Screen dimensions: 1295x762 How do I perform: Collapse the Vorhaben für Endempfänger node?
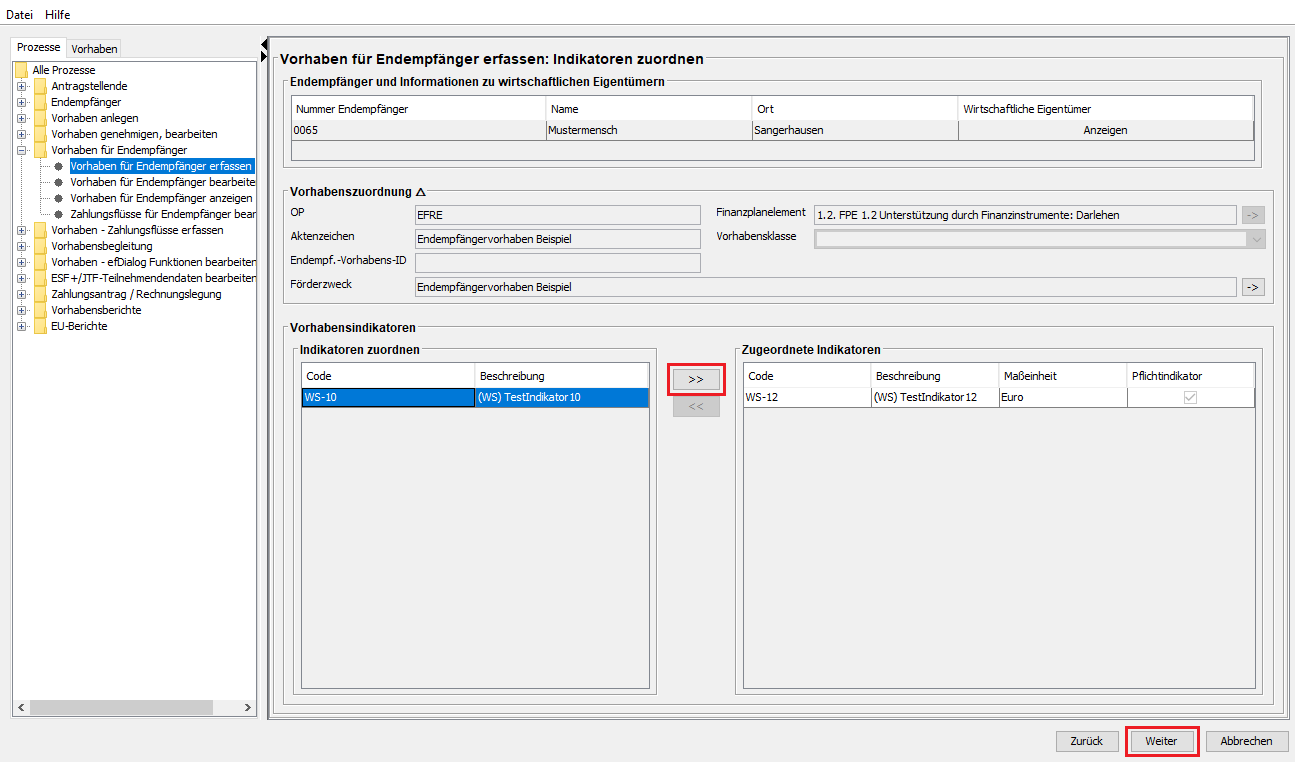21,150
